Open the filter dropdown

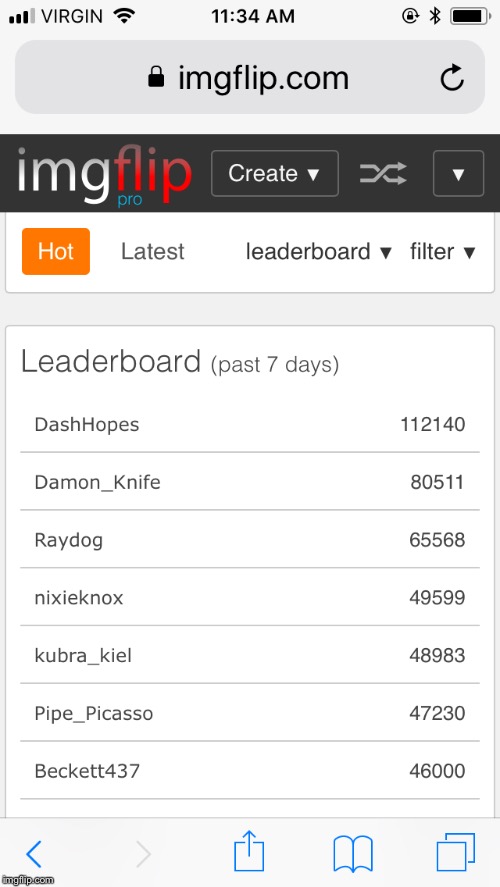(x=442, y=252)
